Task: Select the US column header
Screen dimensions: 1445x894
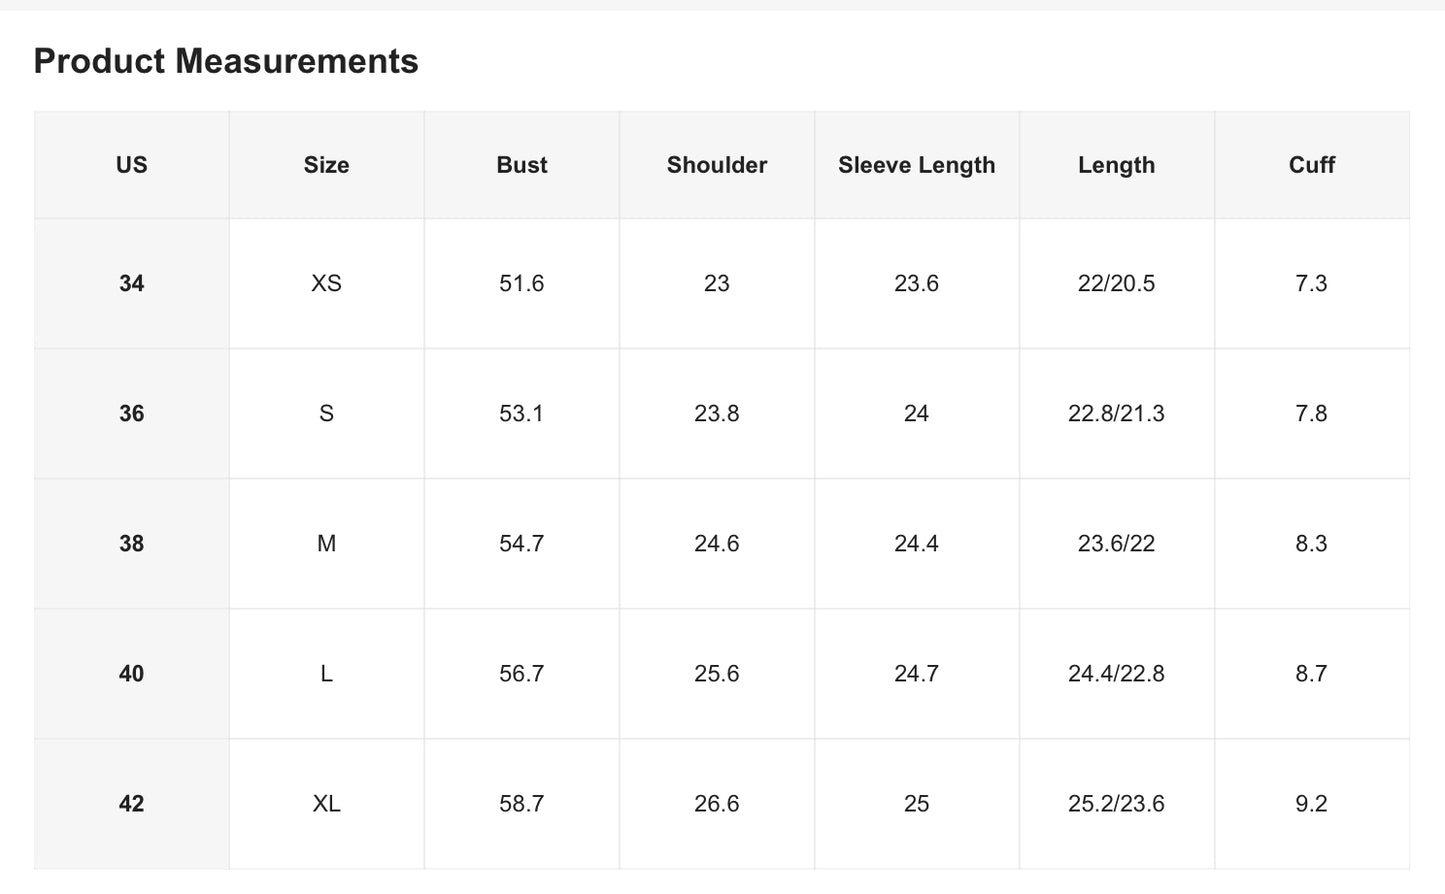Action: click(x=132, y=165)
